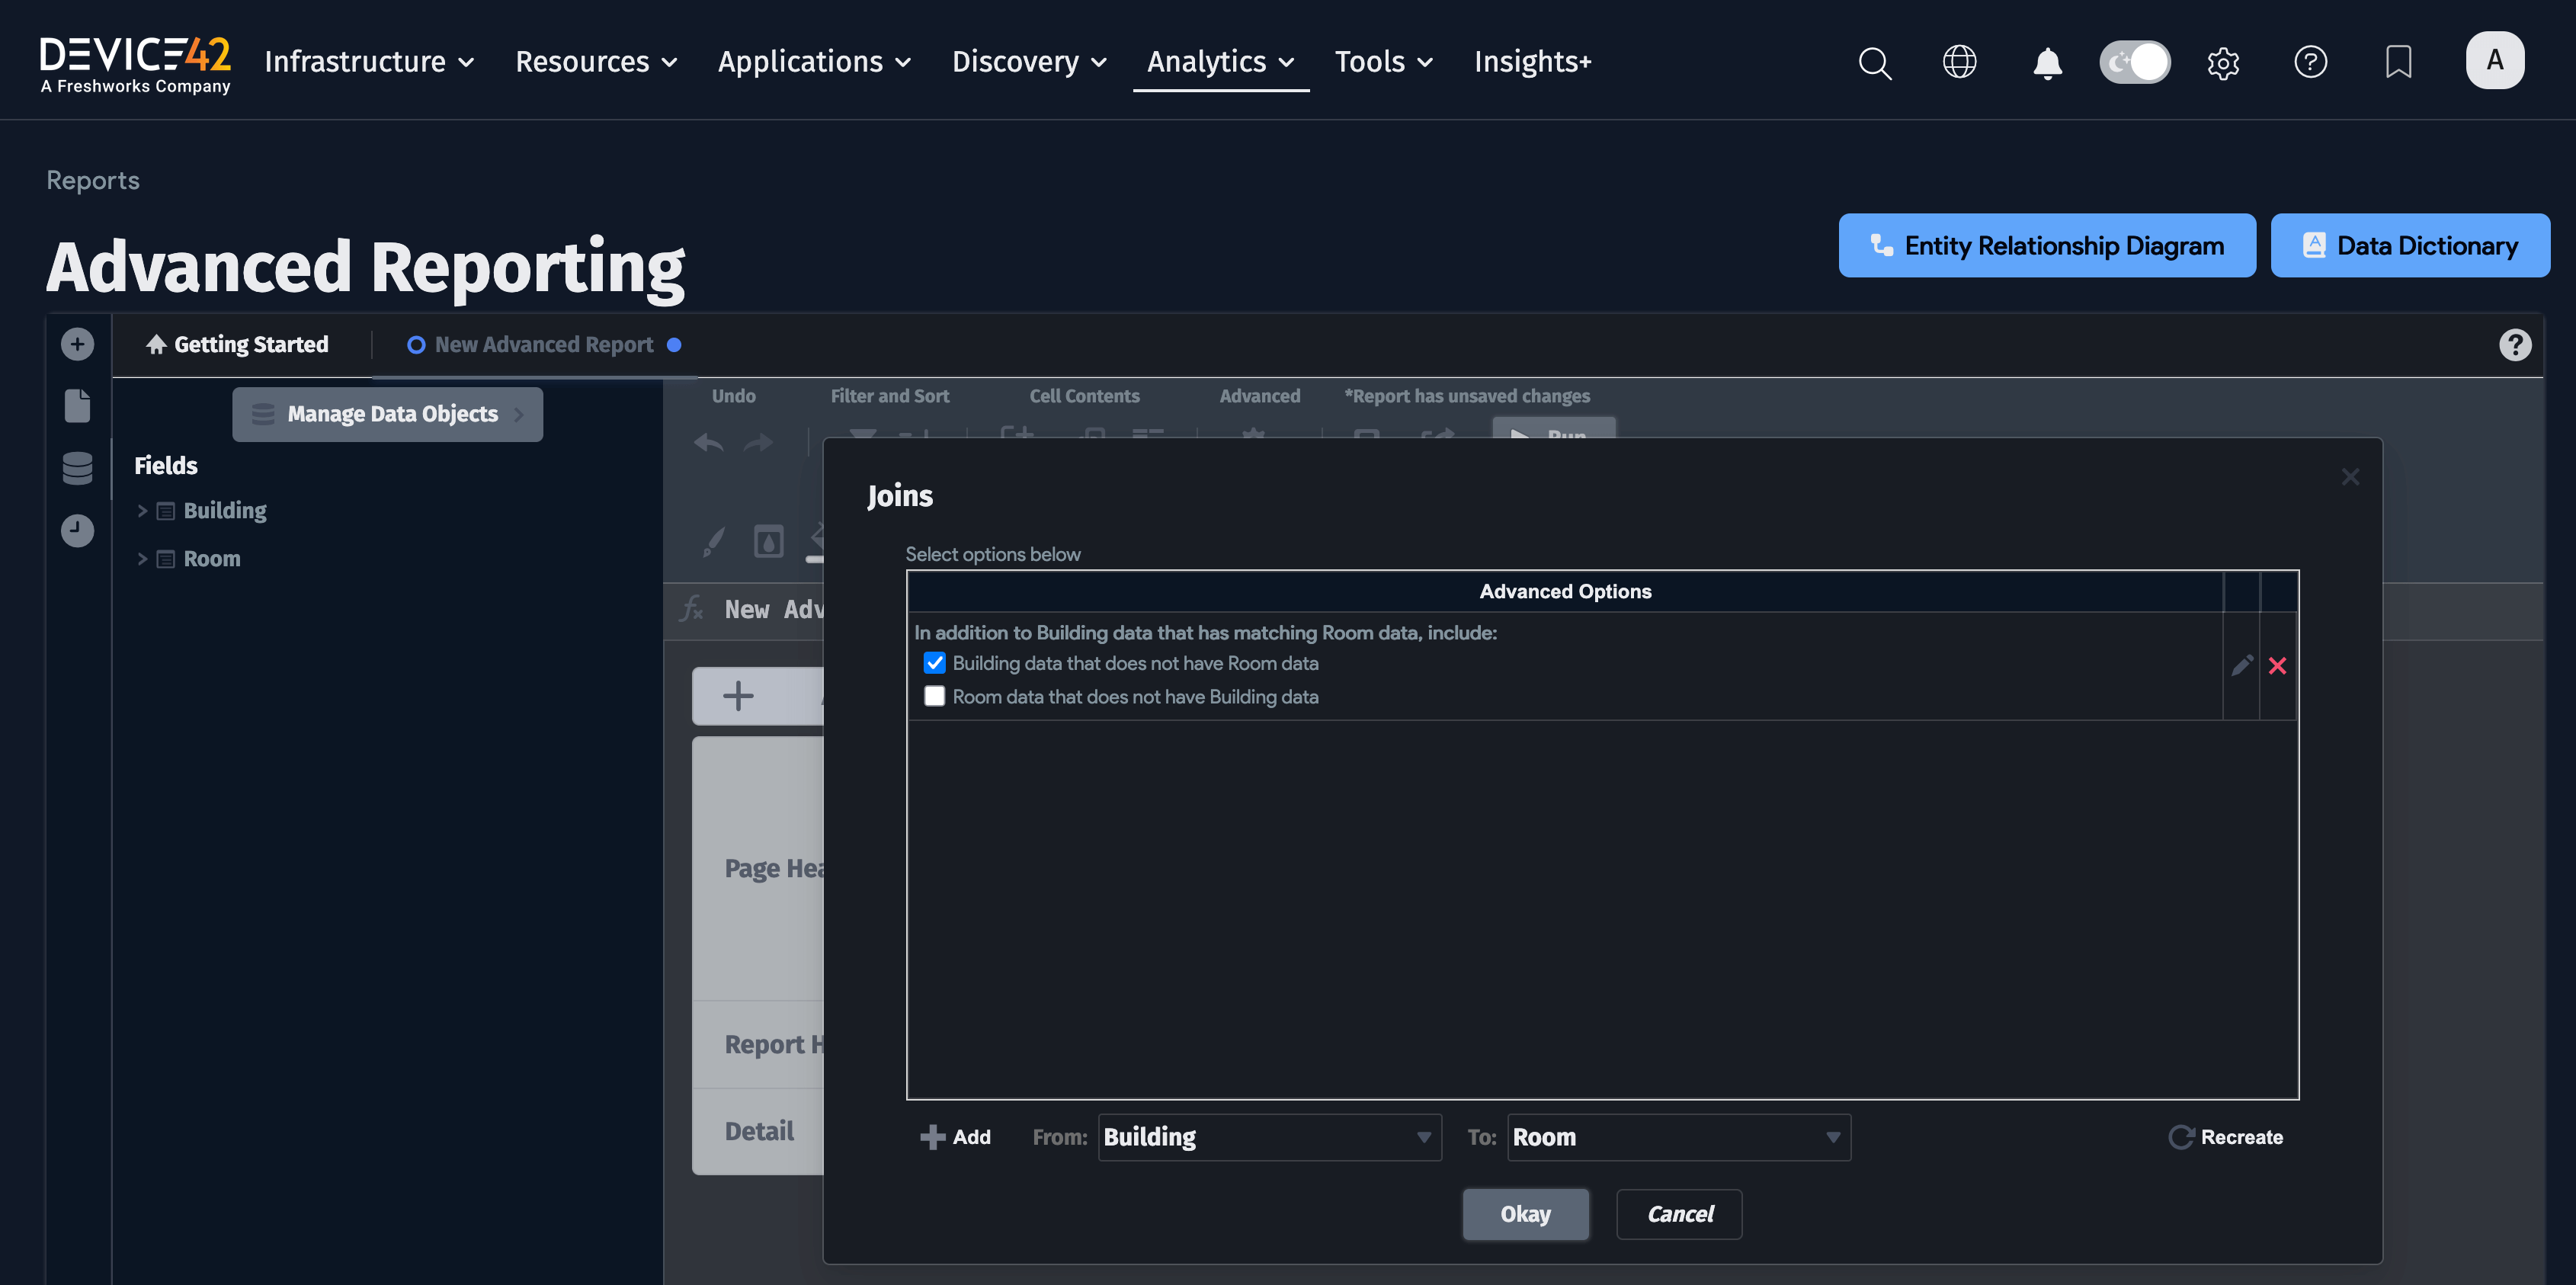Click the Undo arrow icon

pyautogui.click(x=709, y=442)
